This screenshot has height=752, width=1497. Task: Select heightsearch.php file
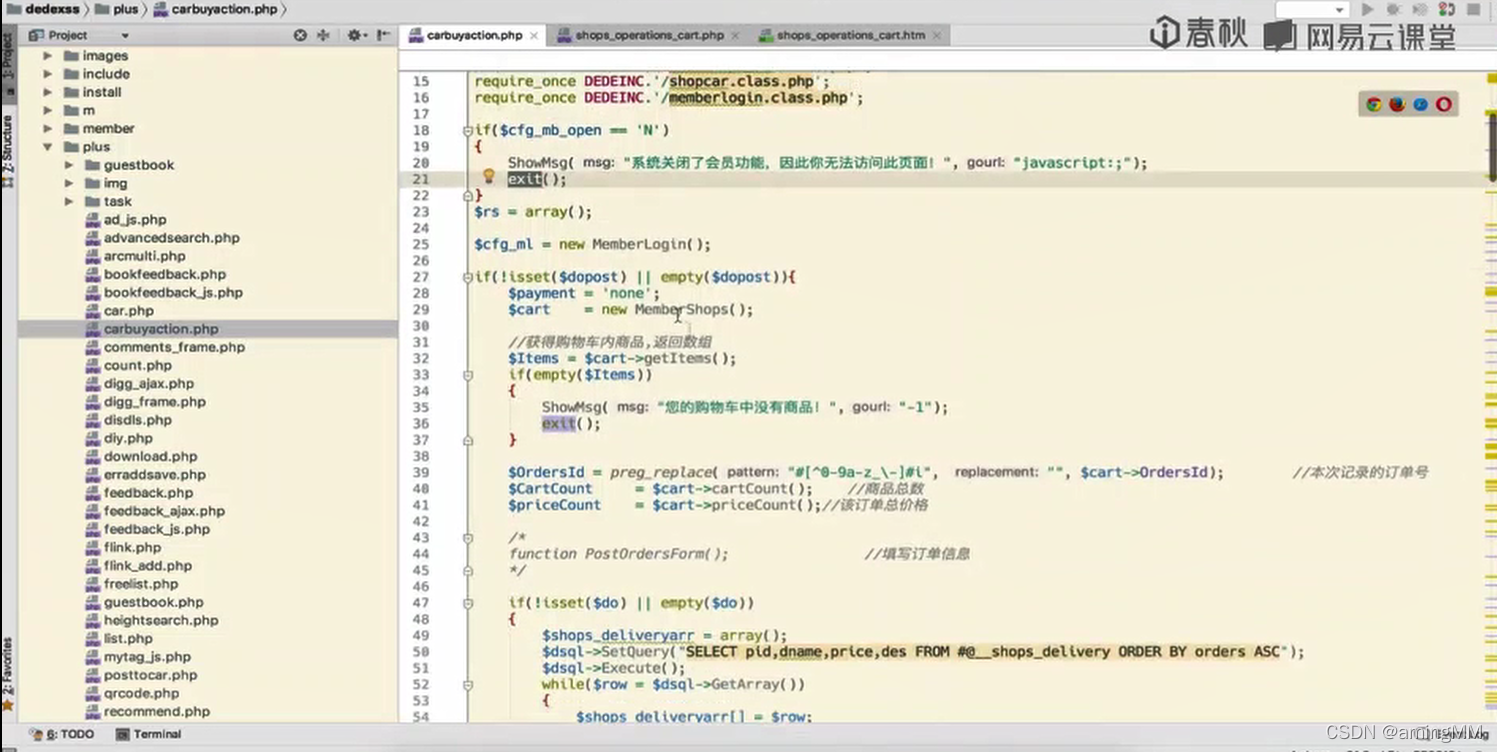[x=160, y=620]
